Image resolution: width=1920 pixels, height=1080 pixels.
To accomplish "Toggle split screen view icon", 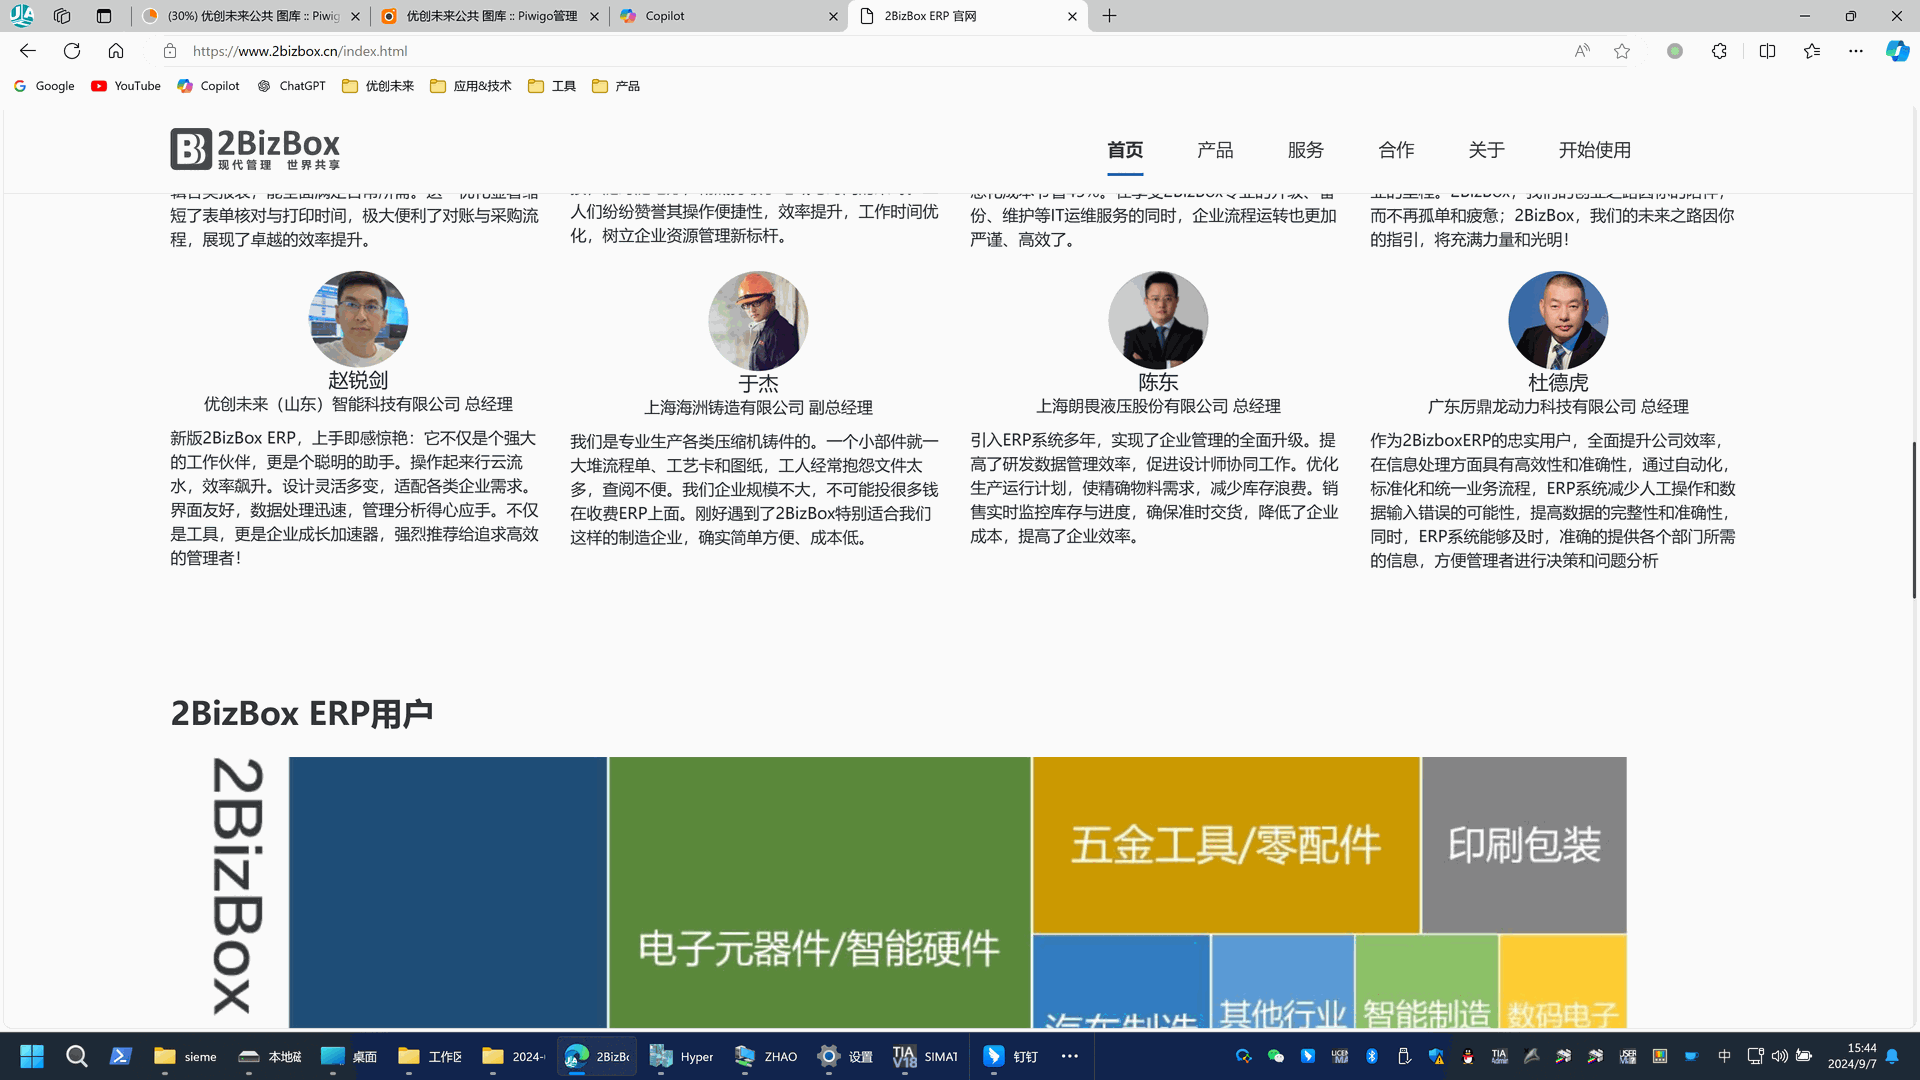I will (x=1767, y=51).
